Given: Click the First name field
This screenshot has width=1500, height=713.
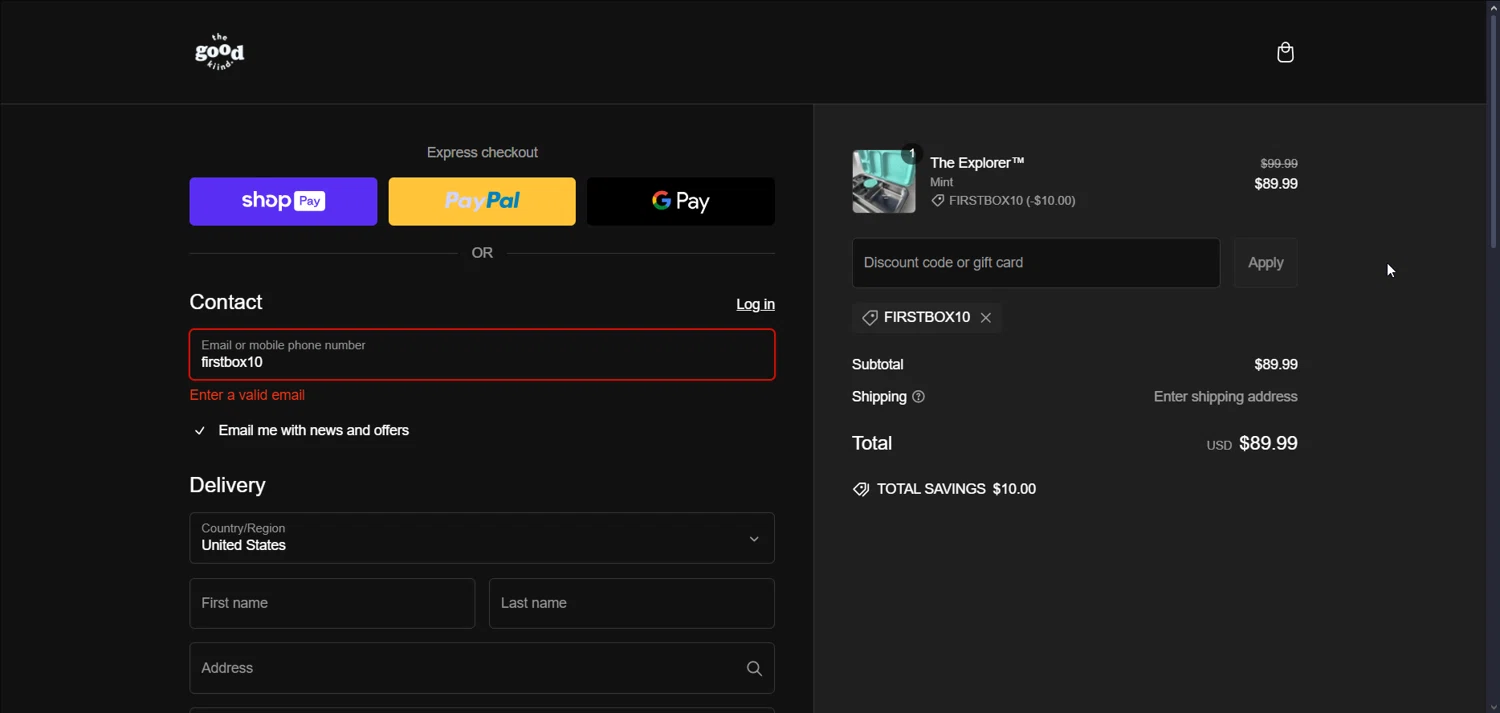Looking at the screenshot, I should pos(332,603).
